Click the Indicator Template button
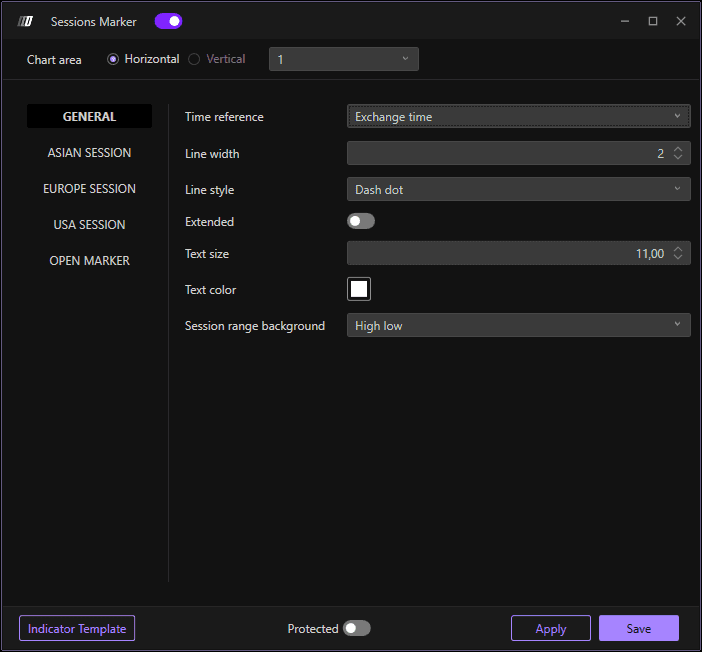The height and width of the screenshot is (652, 702). point(77,628)
